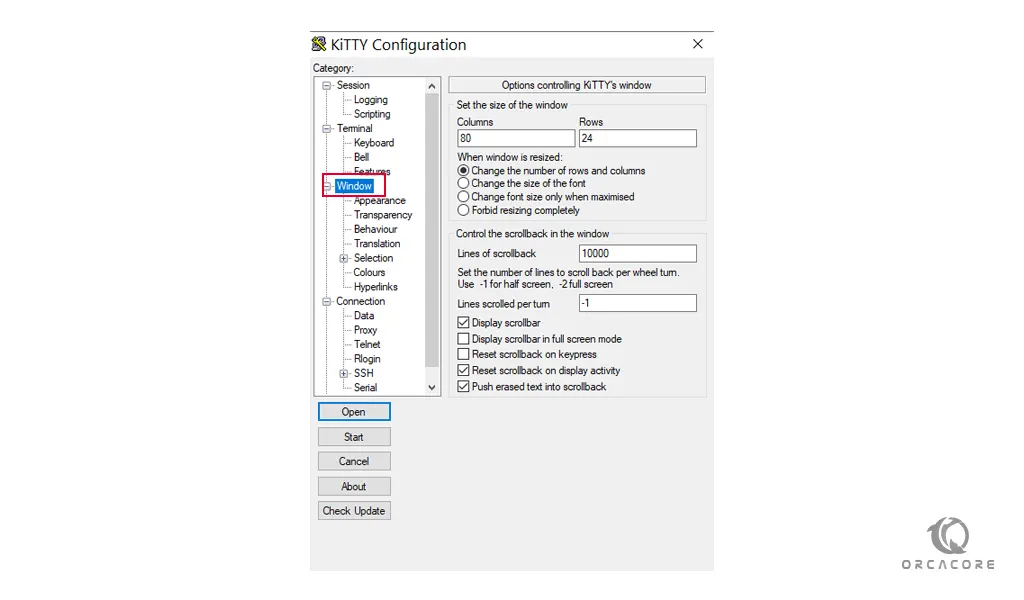The height and width of the screenshot is (600, 1024).
Task: Click the About button
Action: [354, 486]
